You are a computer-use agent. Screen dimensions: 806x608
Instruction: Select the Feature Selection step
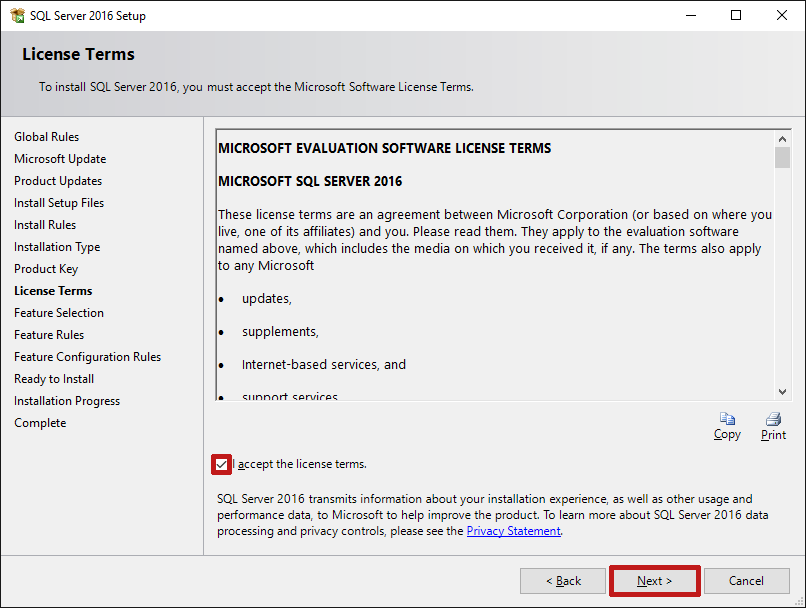coord(58,312)
